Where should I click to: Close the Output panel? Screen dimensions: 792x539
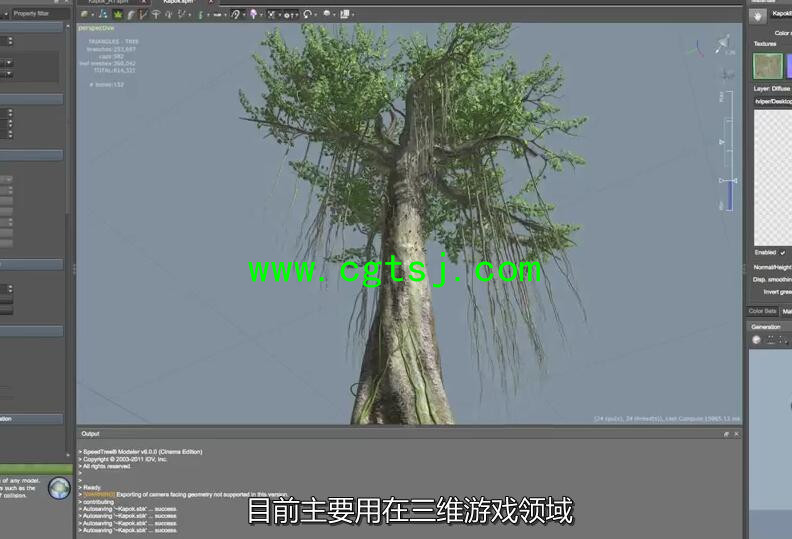click(x=737, y=434)
